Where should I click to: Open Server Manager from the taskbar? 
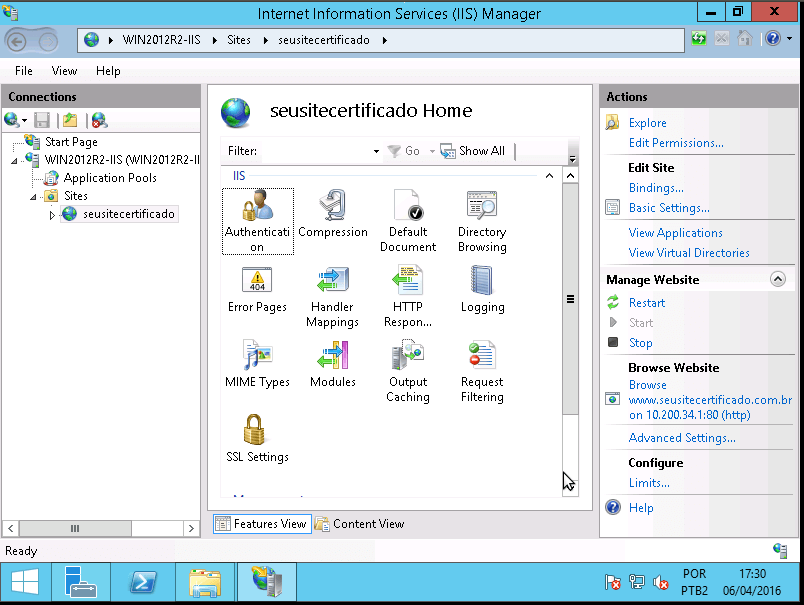pyautogui.click(x=81, y=582)
